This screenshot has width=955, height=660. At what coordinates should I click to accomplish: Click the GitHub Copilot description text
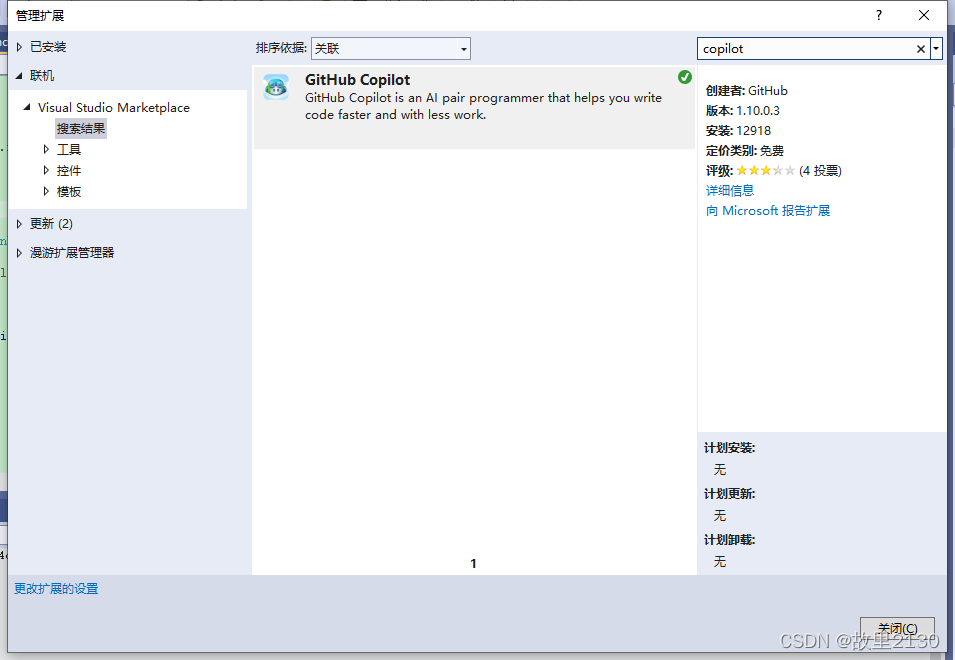pyautogui.click(x=483, y=107)
